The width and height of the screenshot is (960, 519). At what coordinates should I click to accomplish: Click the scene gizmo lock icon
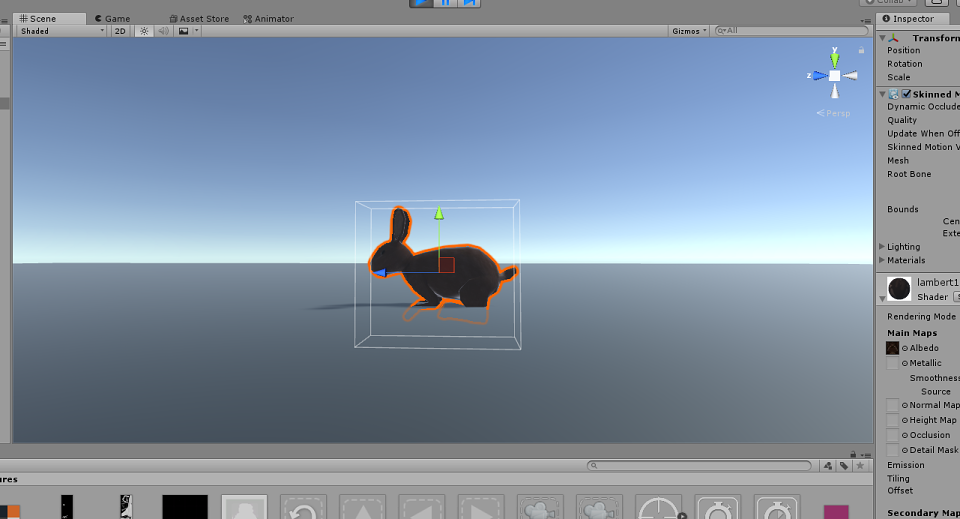click(x=861, y=50)
